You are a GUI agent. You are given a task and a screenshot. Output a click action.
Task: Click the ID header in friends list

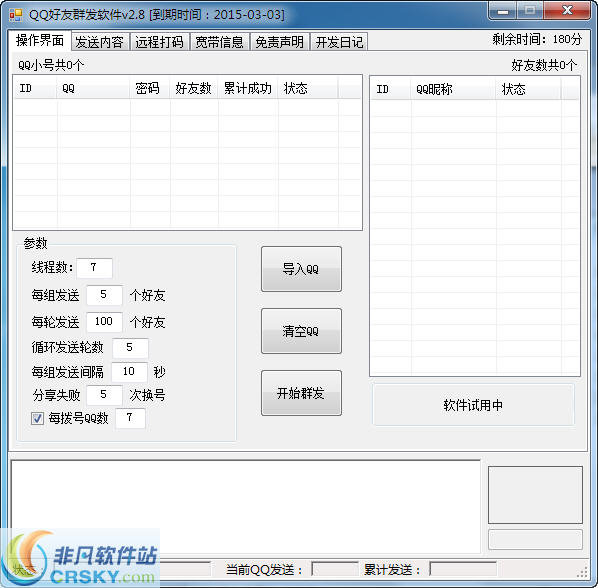pos(391,89)
